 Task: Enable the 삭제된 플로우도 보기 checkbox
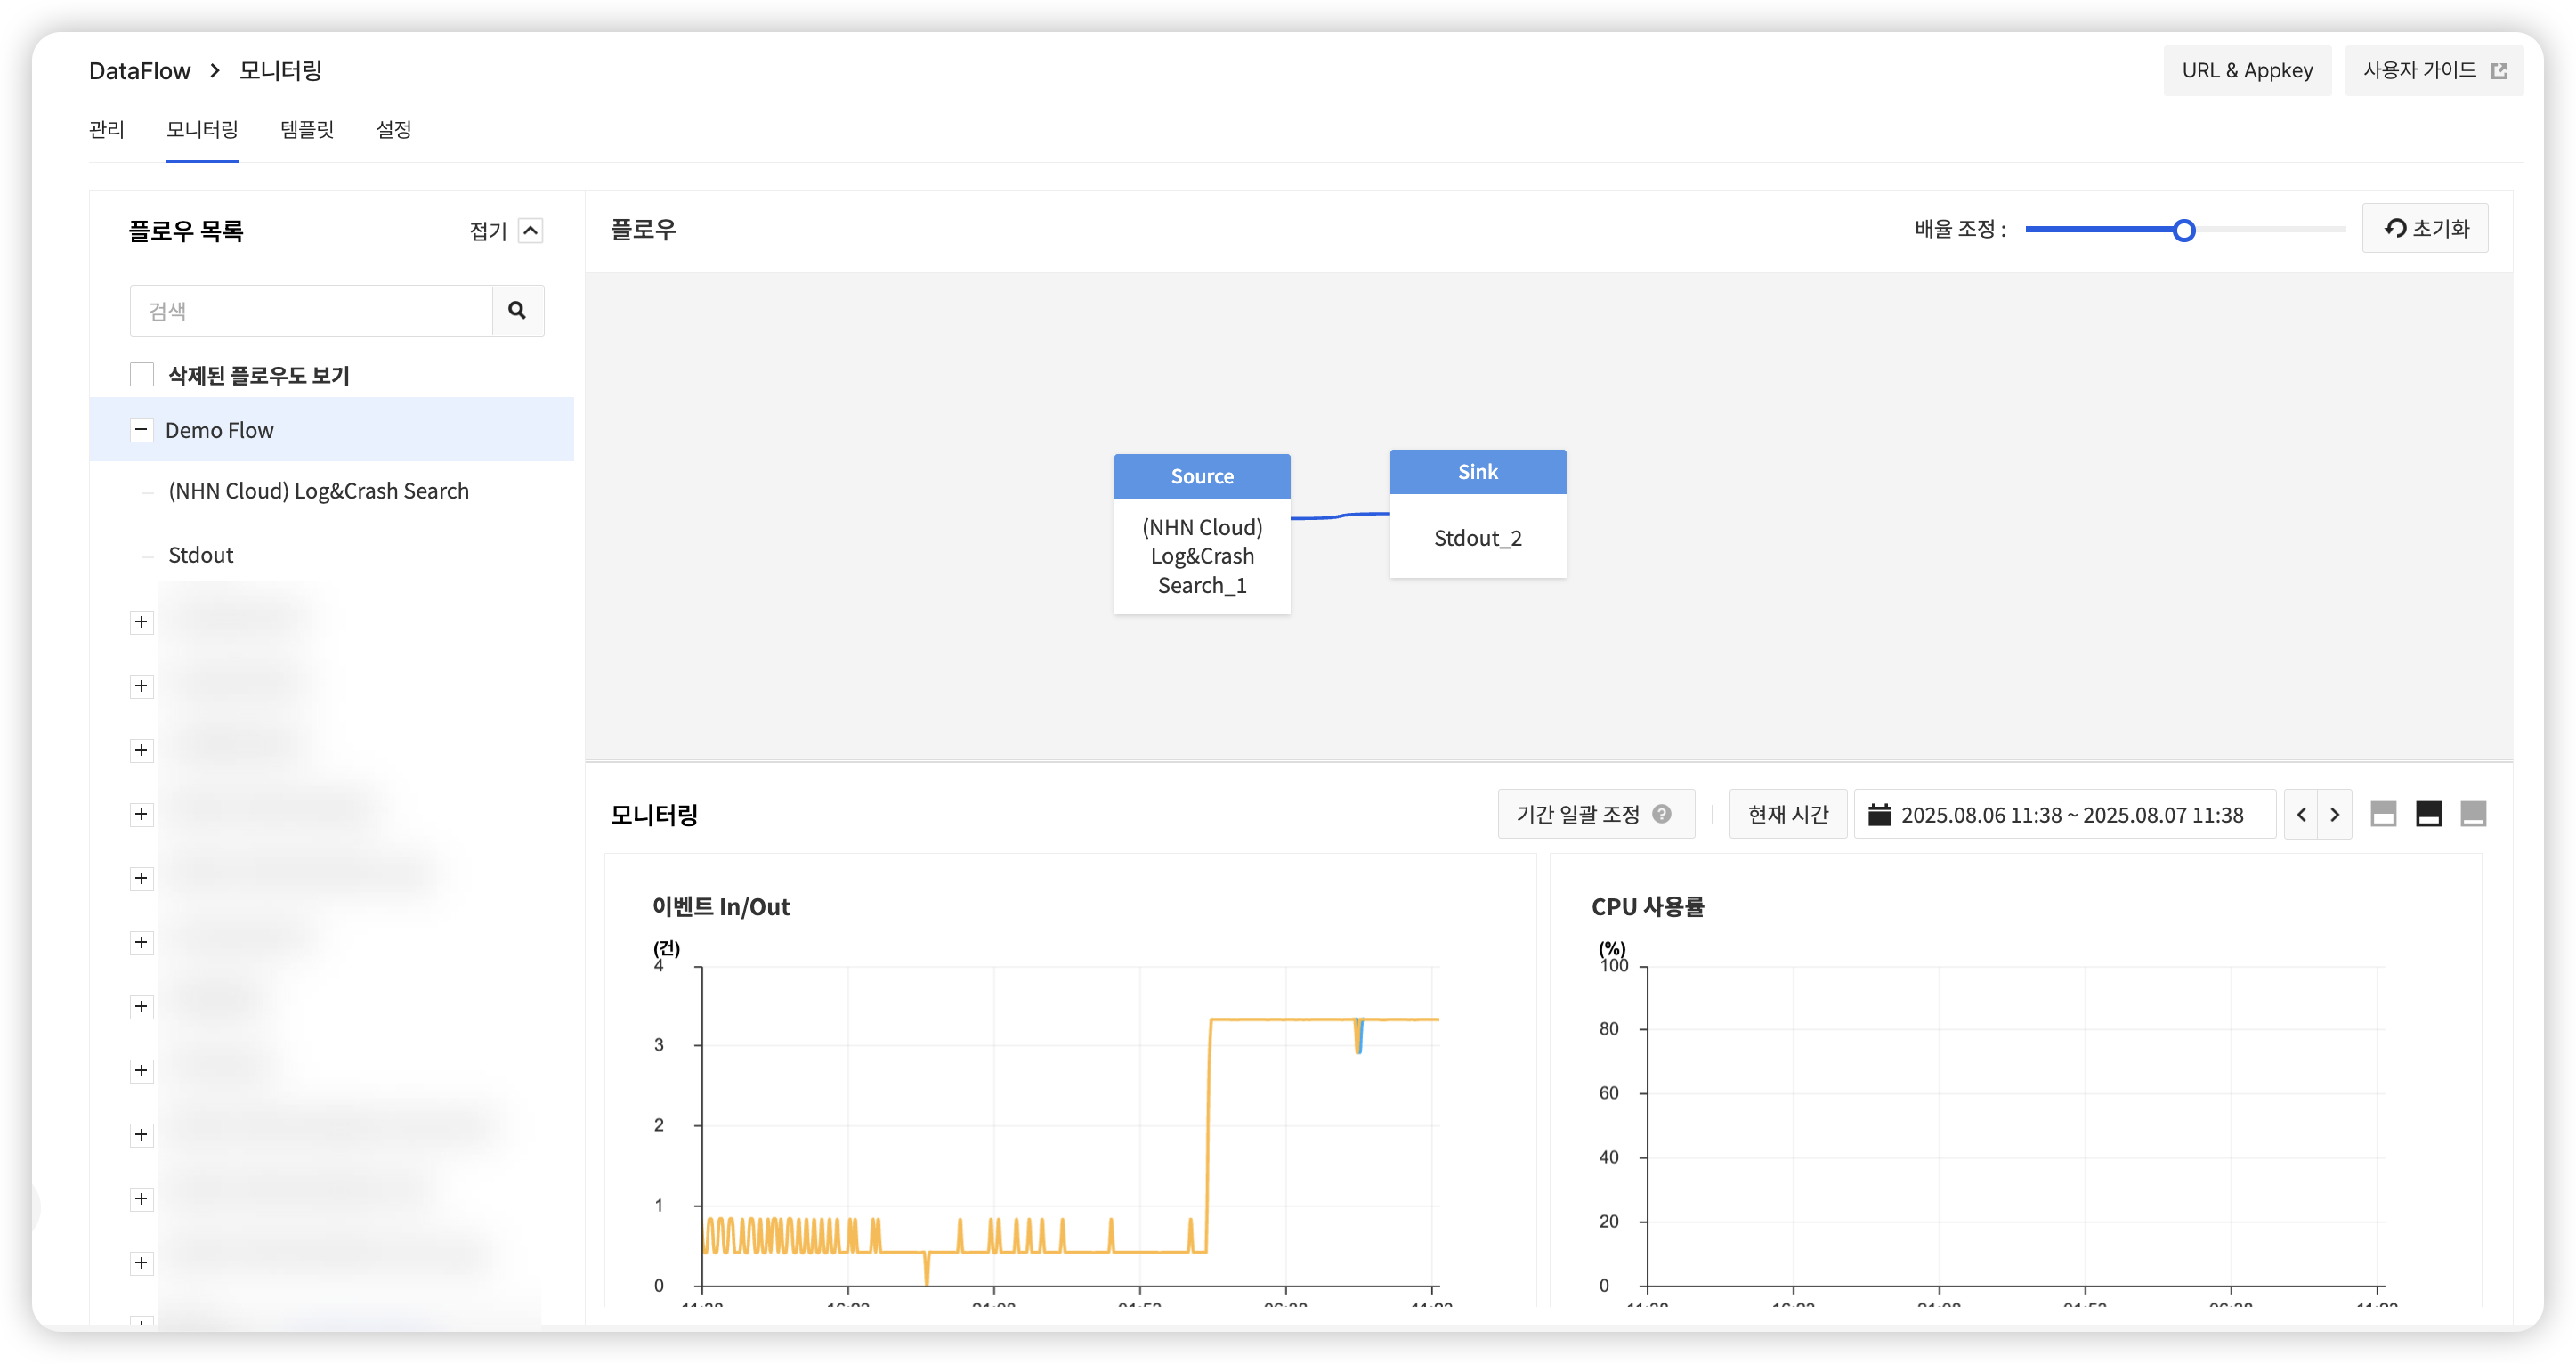[142, 373]
